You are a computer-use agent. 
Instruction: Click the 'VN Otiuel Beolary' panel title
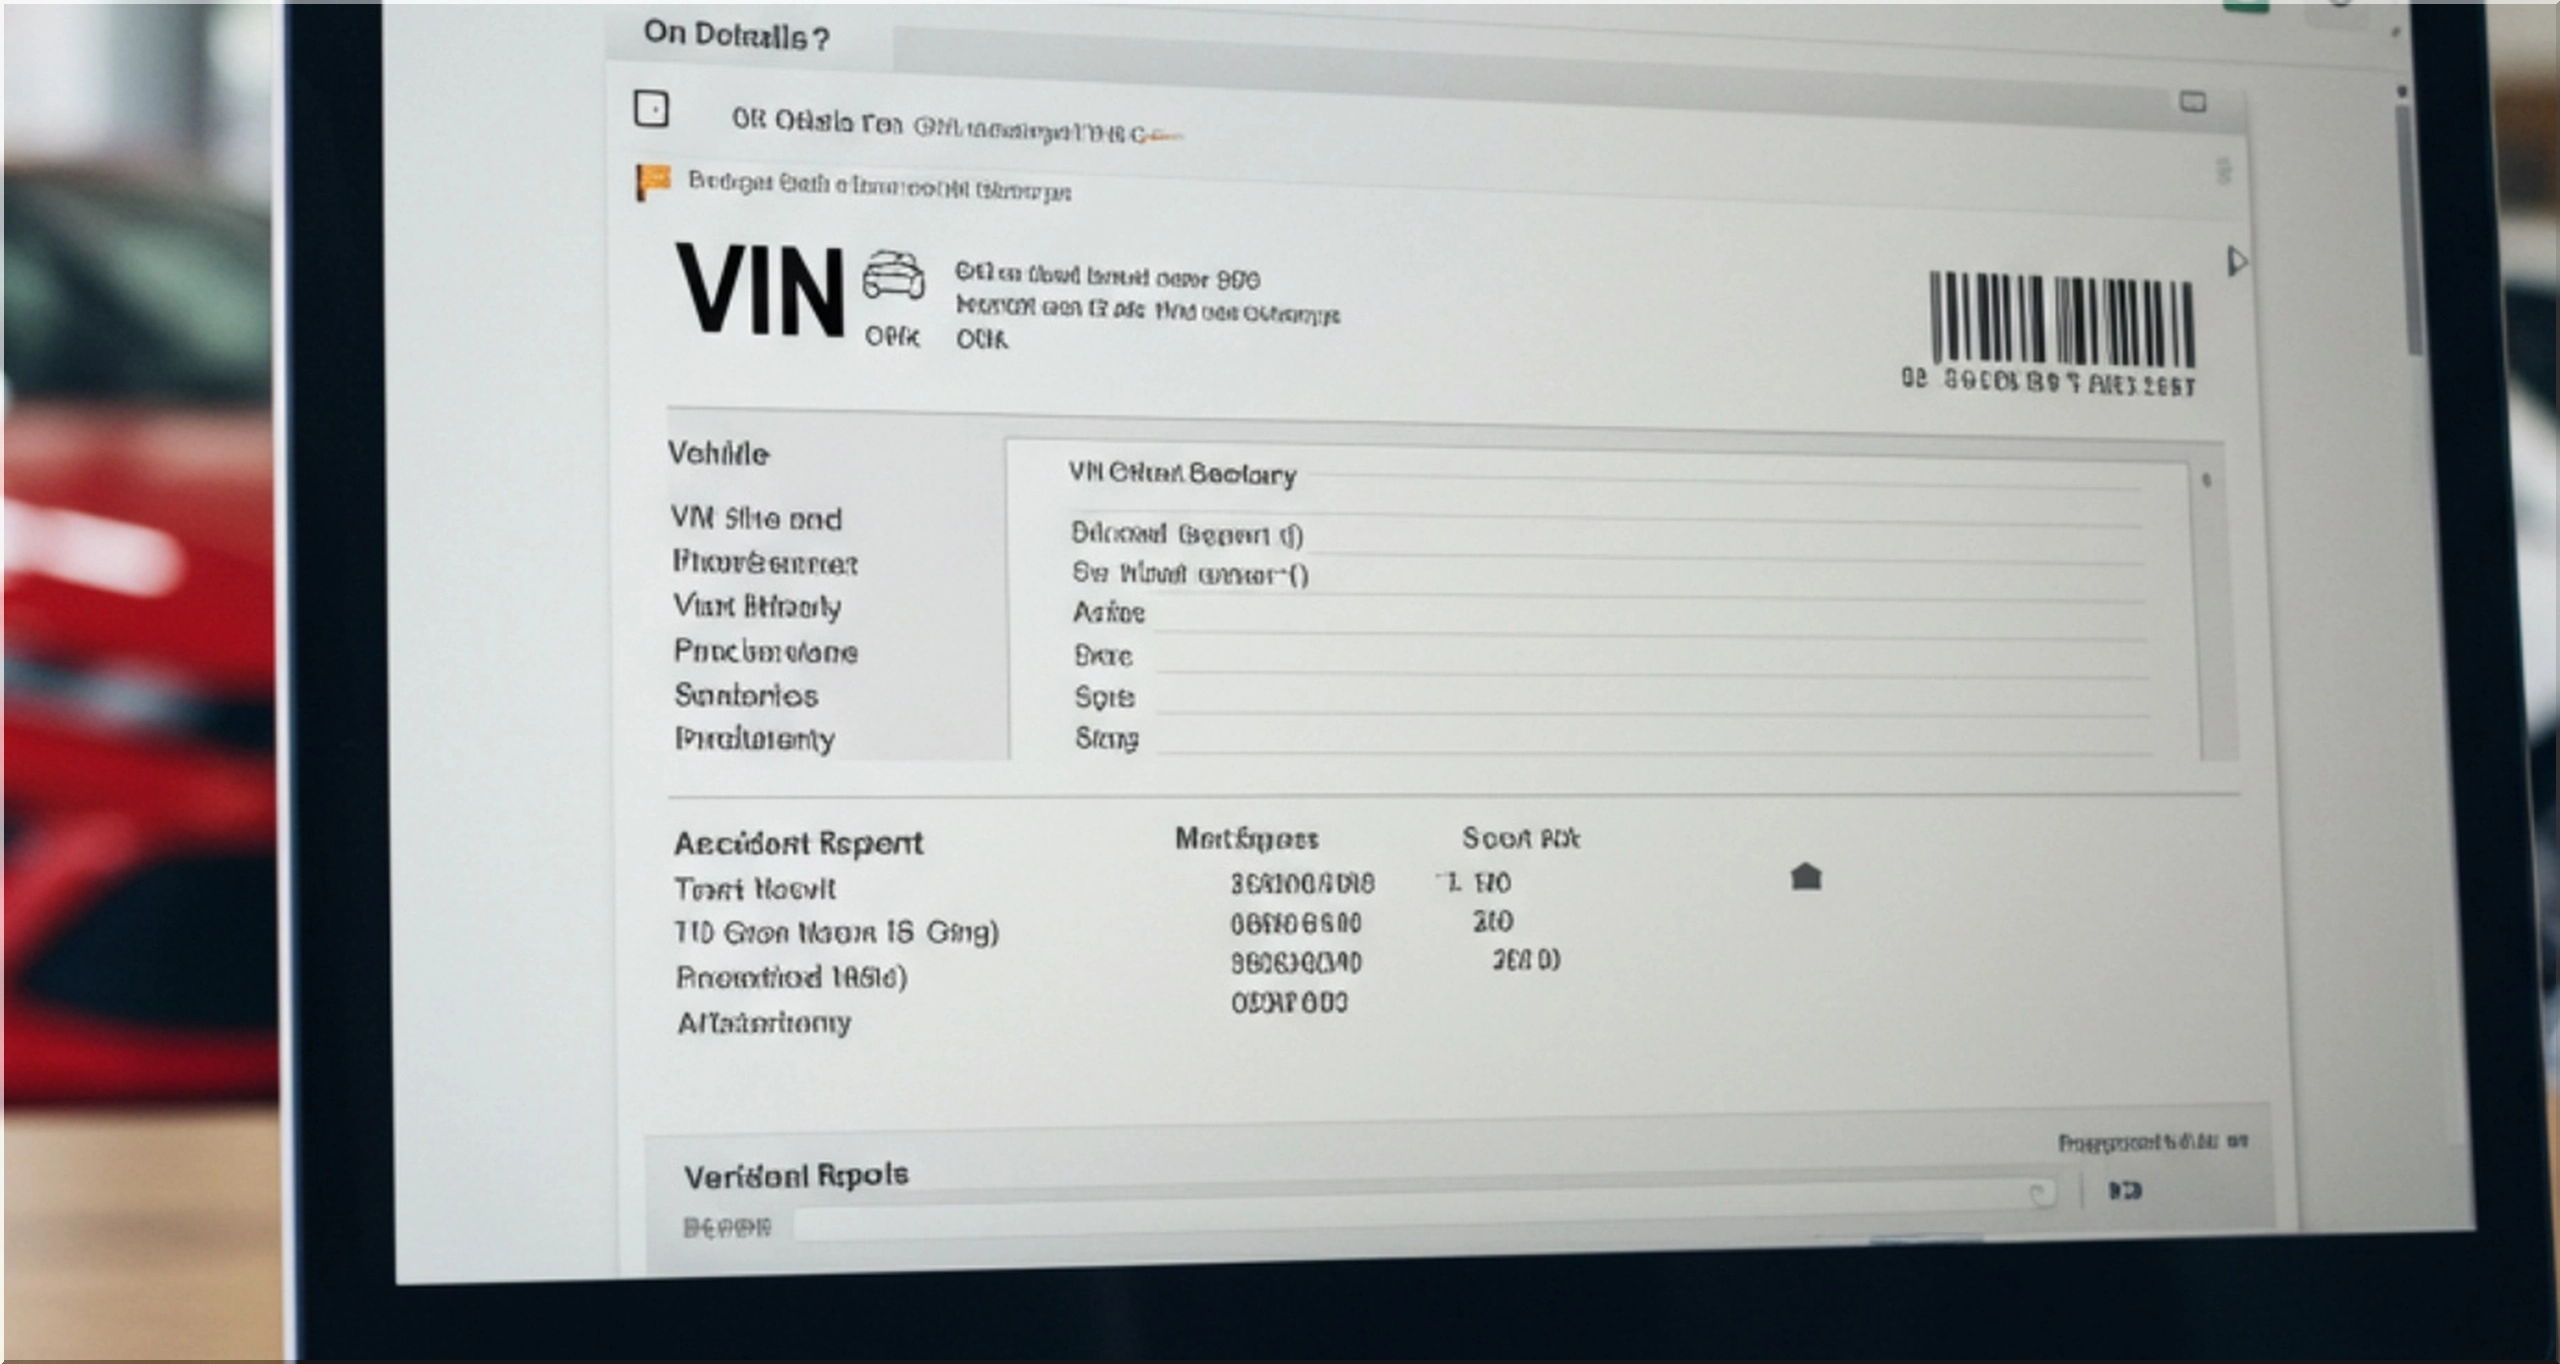1182,474
